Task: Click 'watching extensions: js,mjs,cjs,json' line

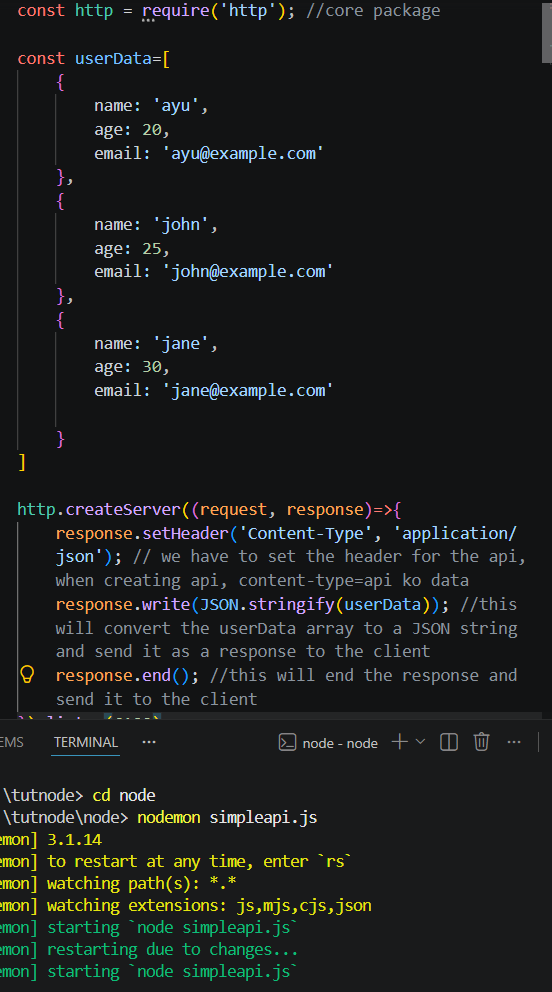Action: pyautogui.click(x=209, y=906)
